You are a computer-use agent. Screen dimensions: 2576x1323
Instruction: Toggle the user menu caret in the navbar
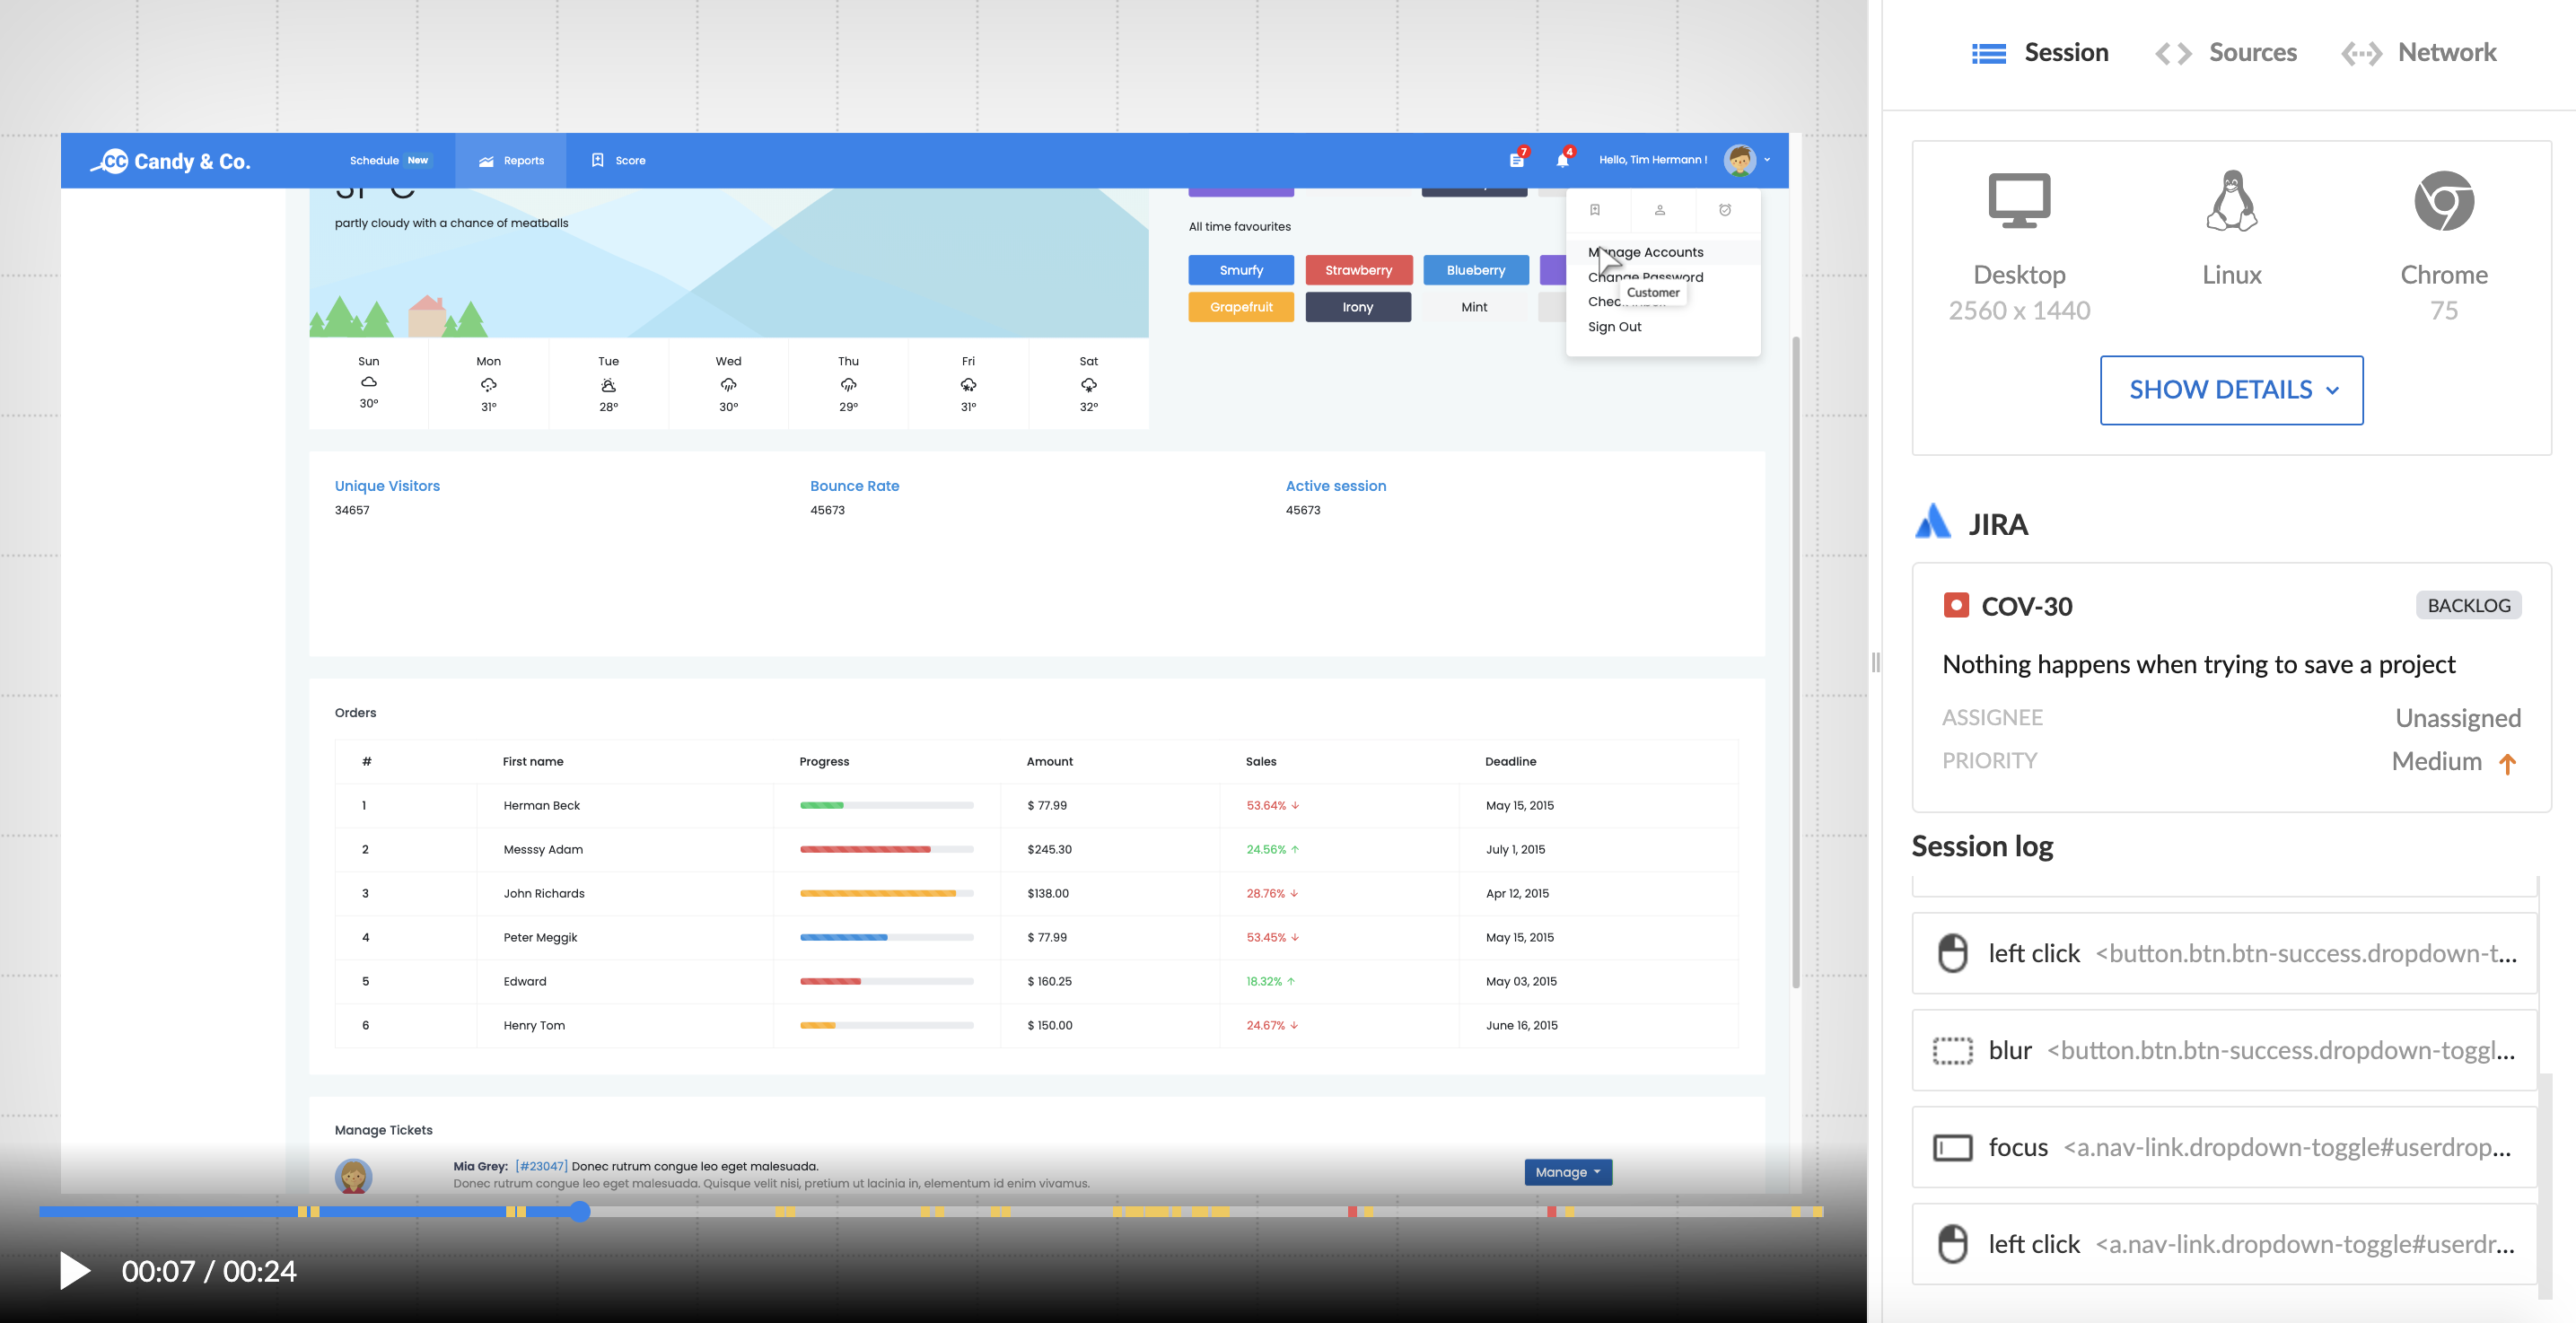tap(1767, 160)
